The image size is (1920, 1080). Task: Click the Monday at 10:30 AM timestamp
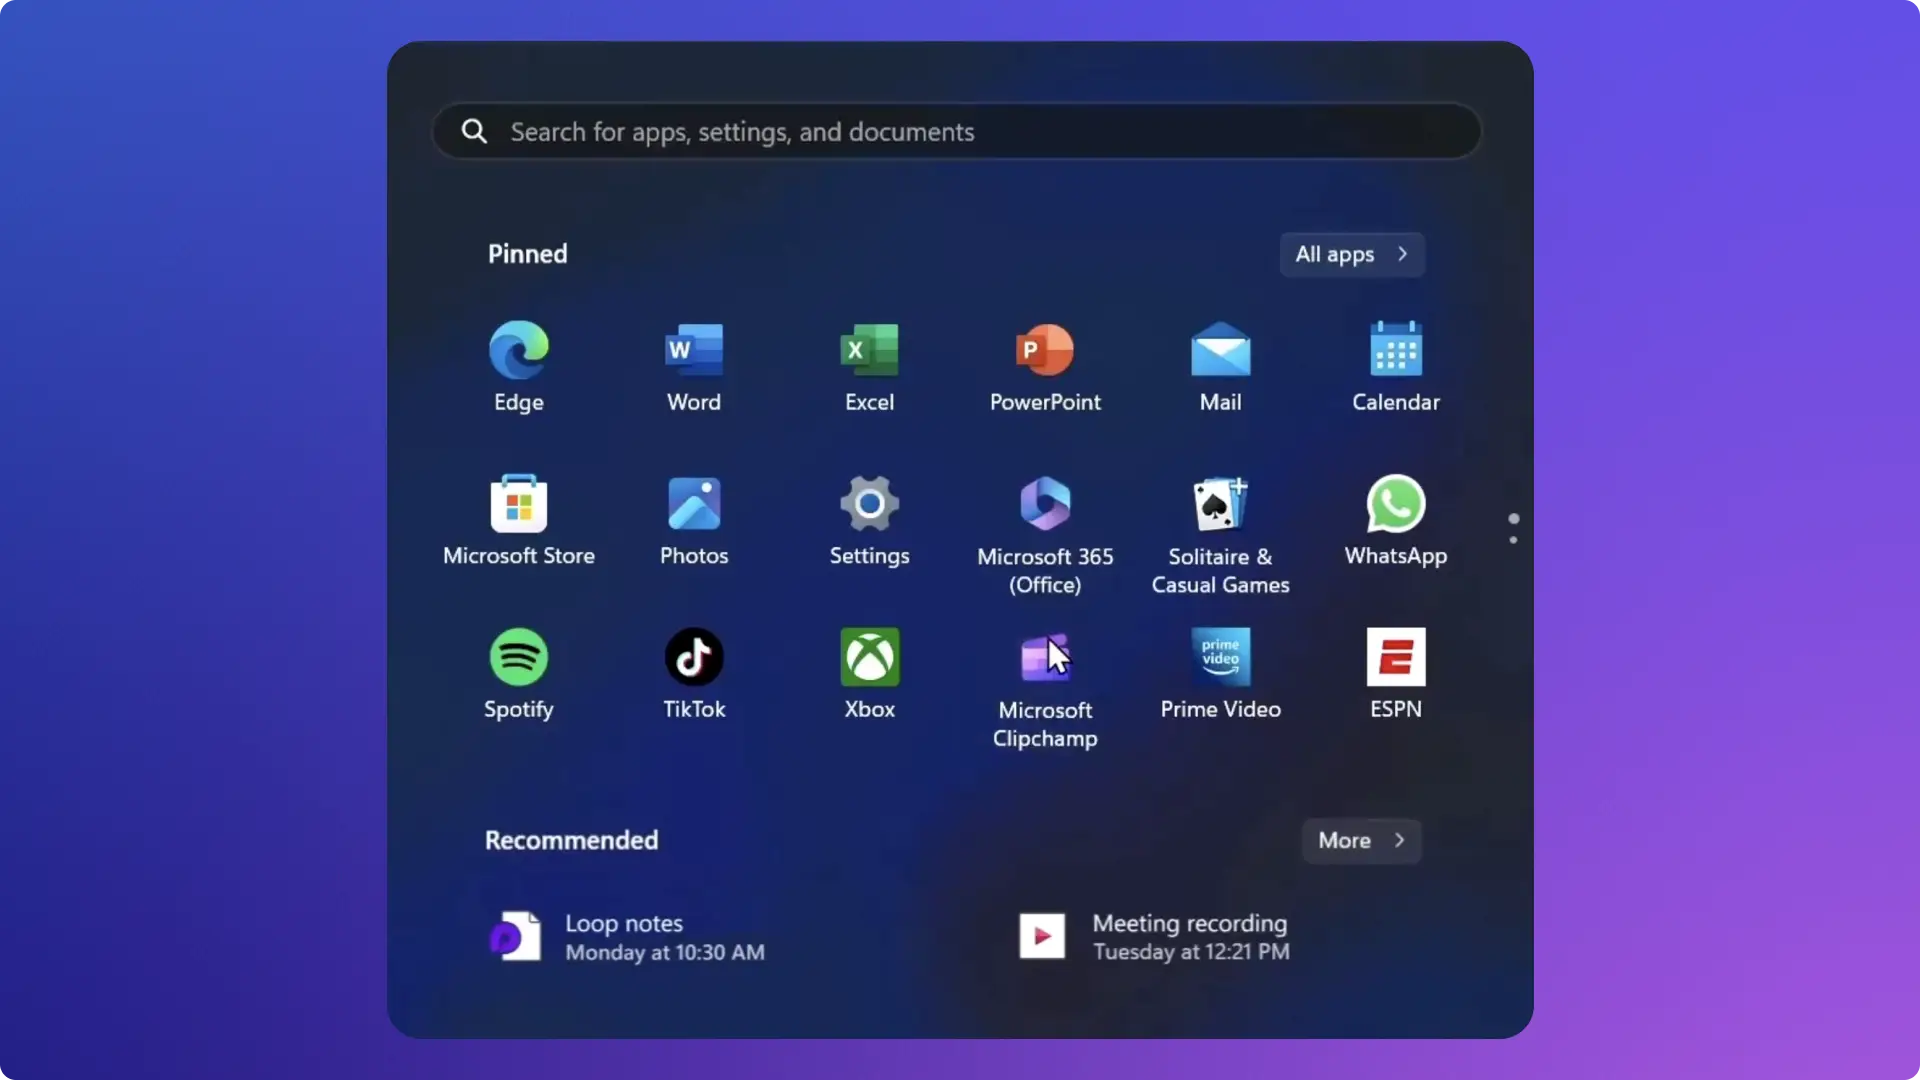coord(665,952)
